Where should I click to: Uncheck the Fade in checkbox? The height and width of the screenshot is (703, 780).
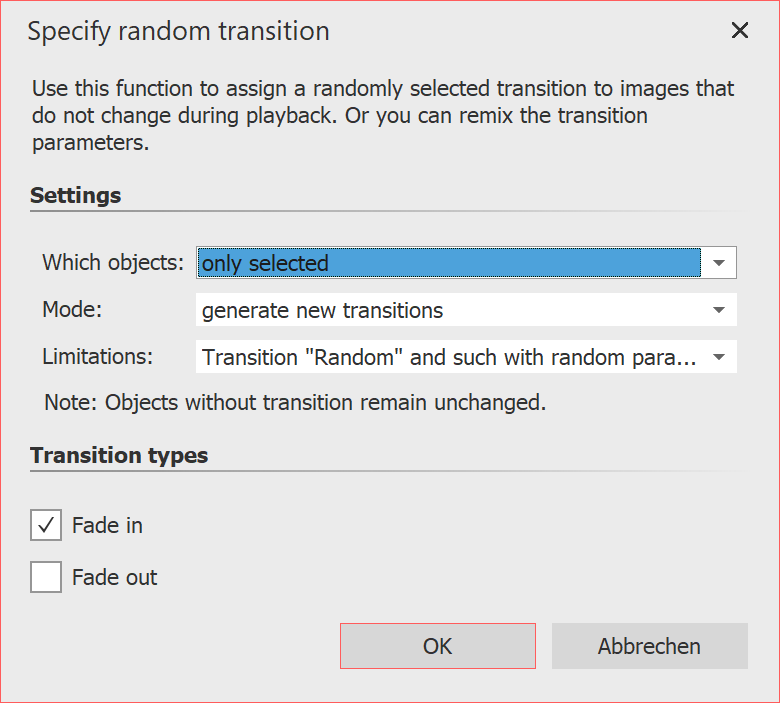click(46, 525)
